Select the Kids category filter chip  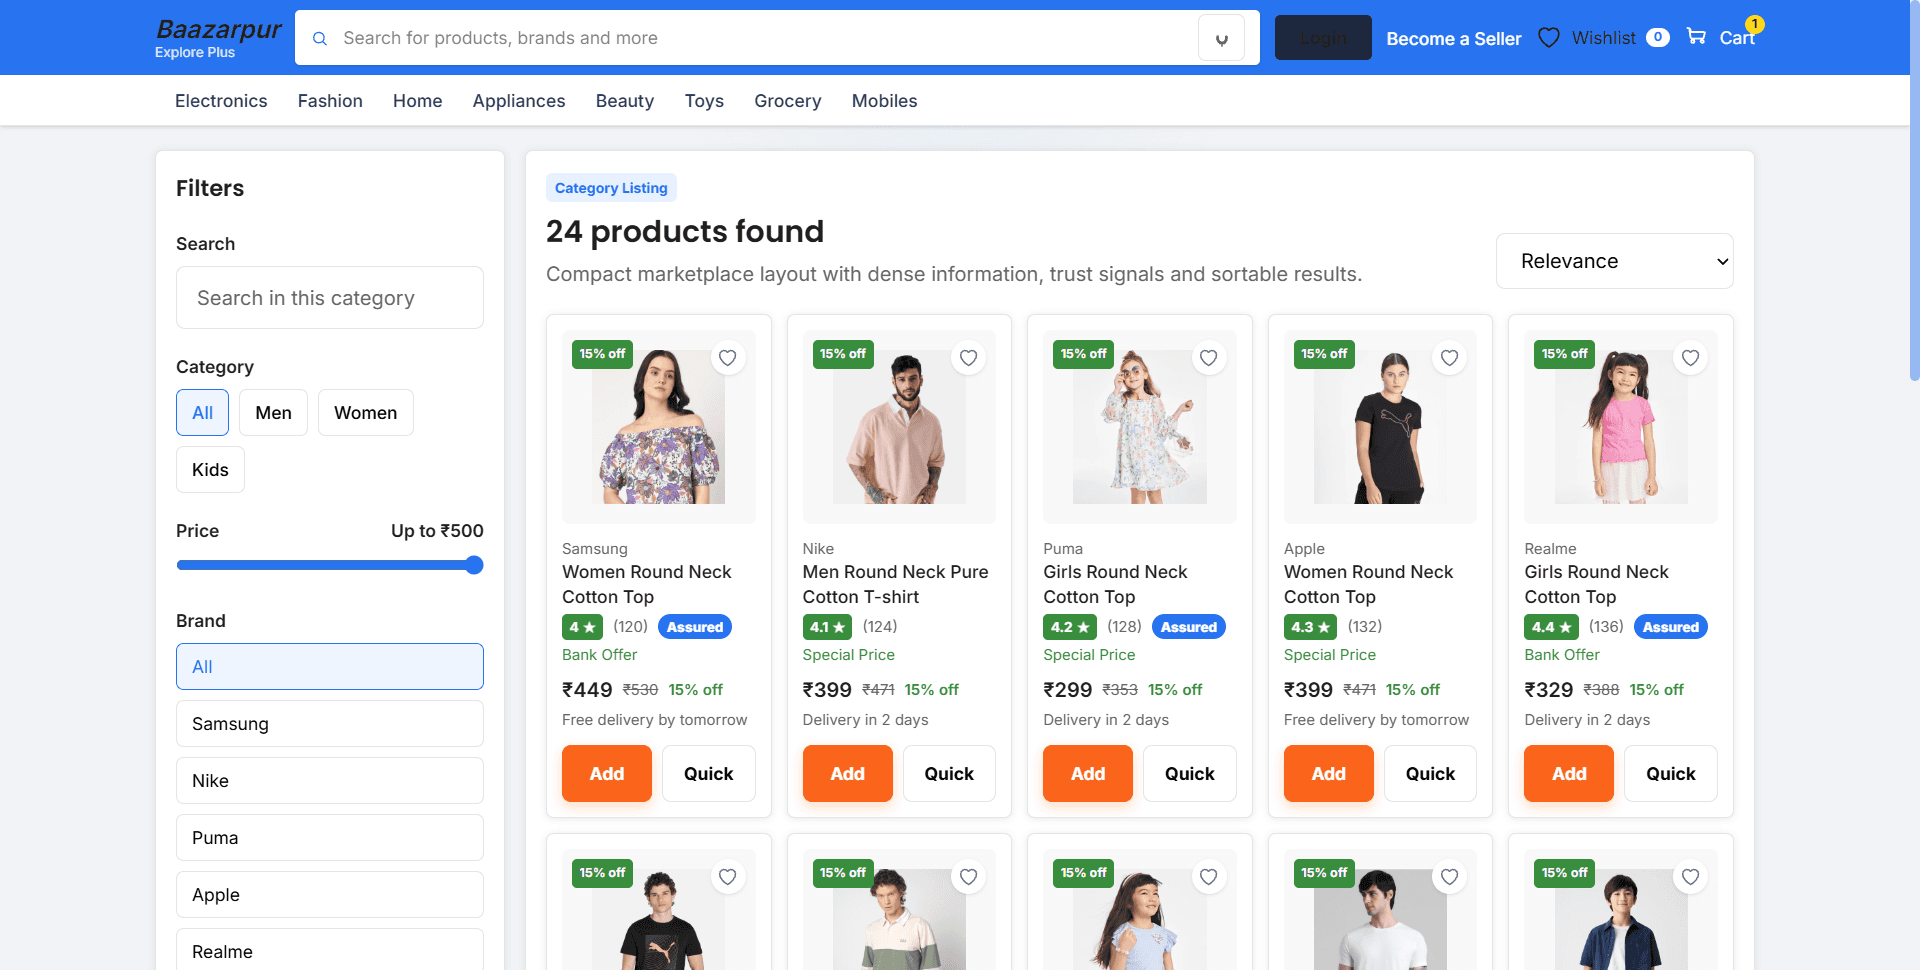point(210,470)
